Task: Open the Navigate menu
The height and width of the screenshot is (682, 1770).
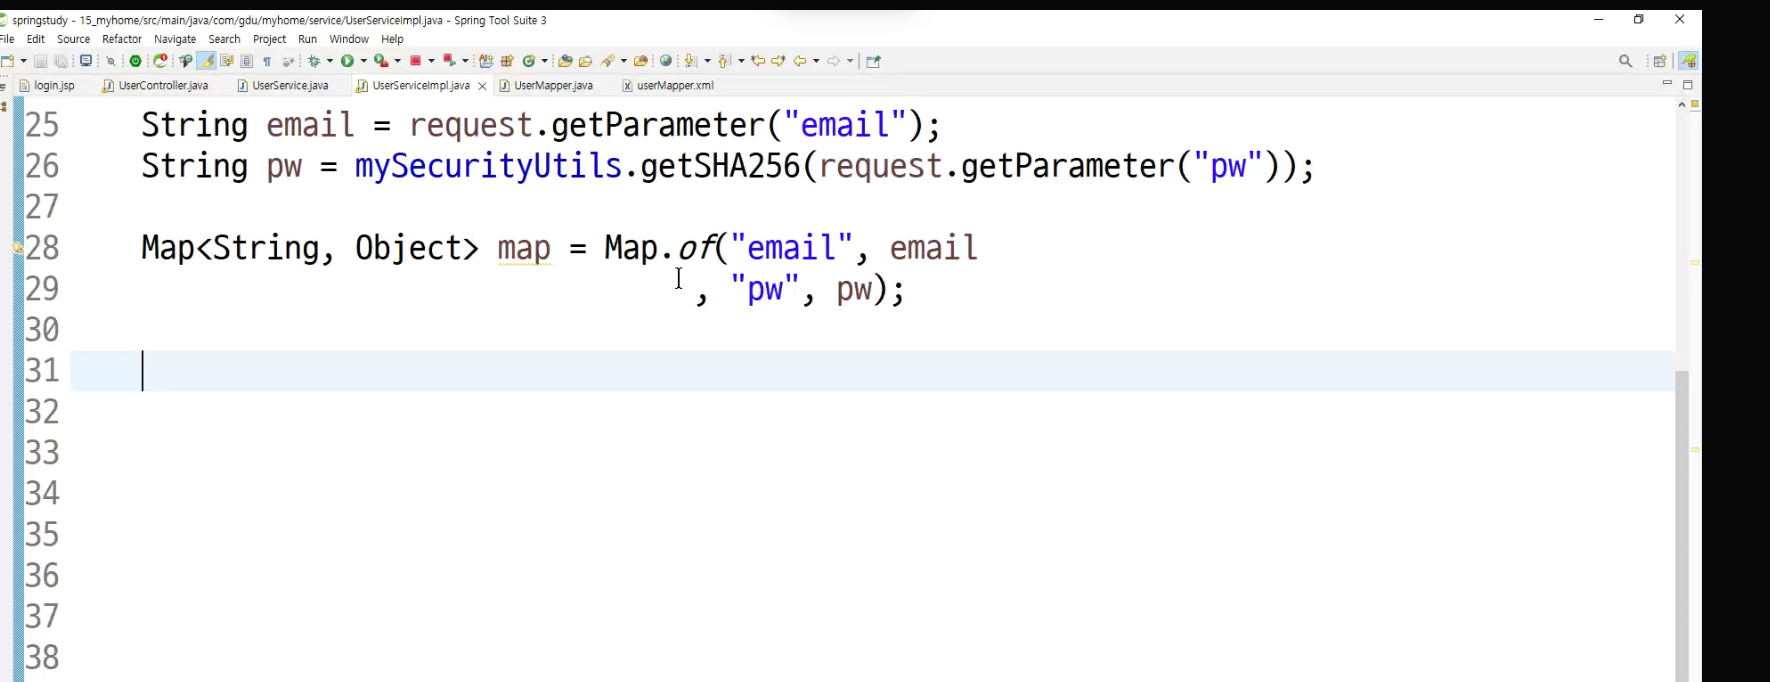Action: [x=175, y=39]
